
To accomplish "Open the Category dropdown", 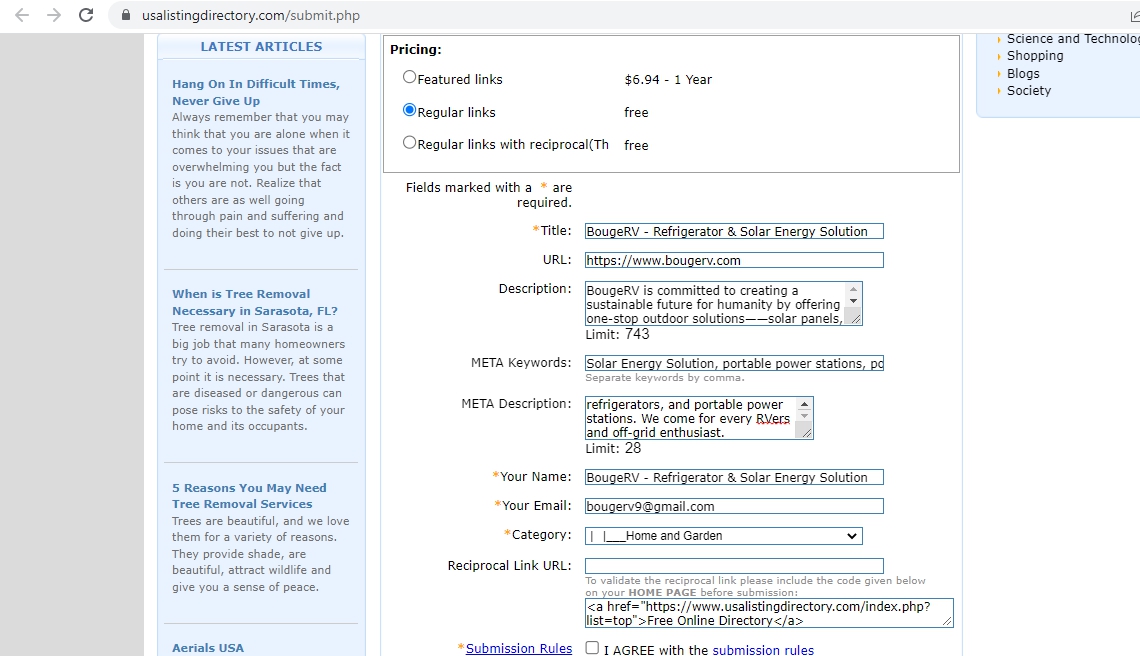I will click(x=723, y=536).
